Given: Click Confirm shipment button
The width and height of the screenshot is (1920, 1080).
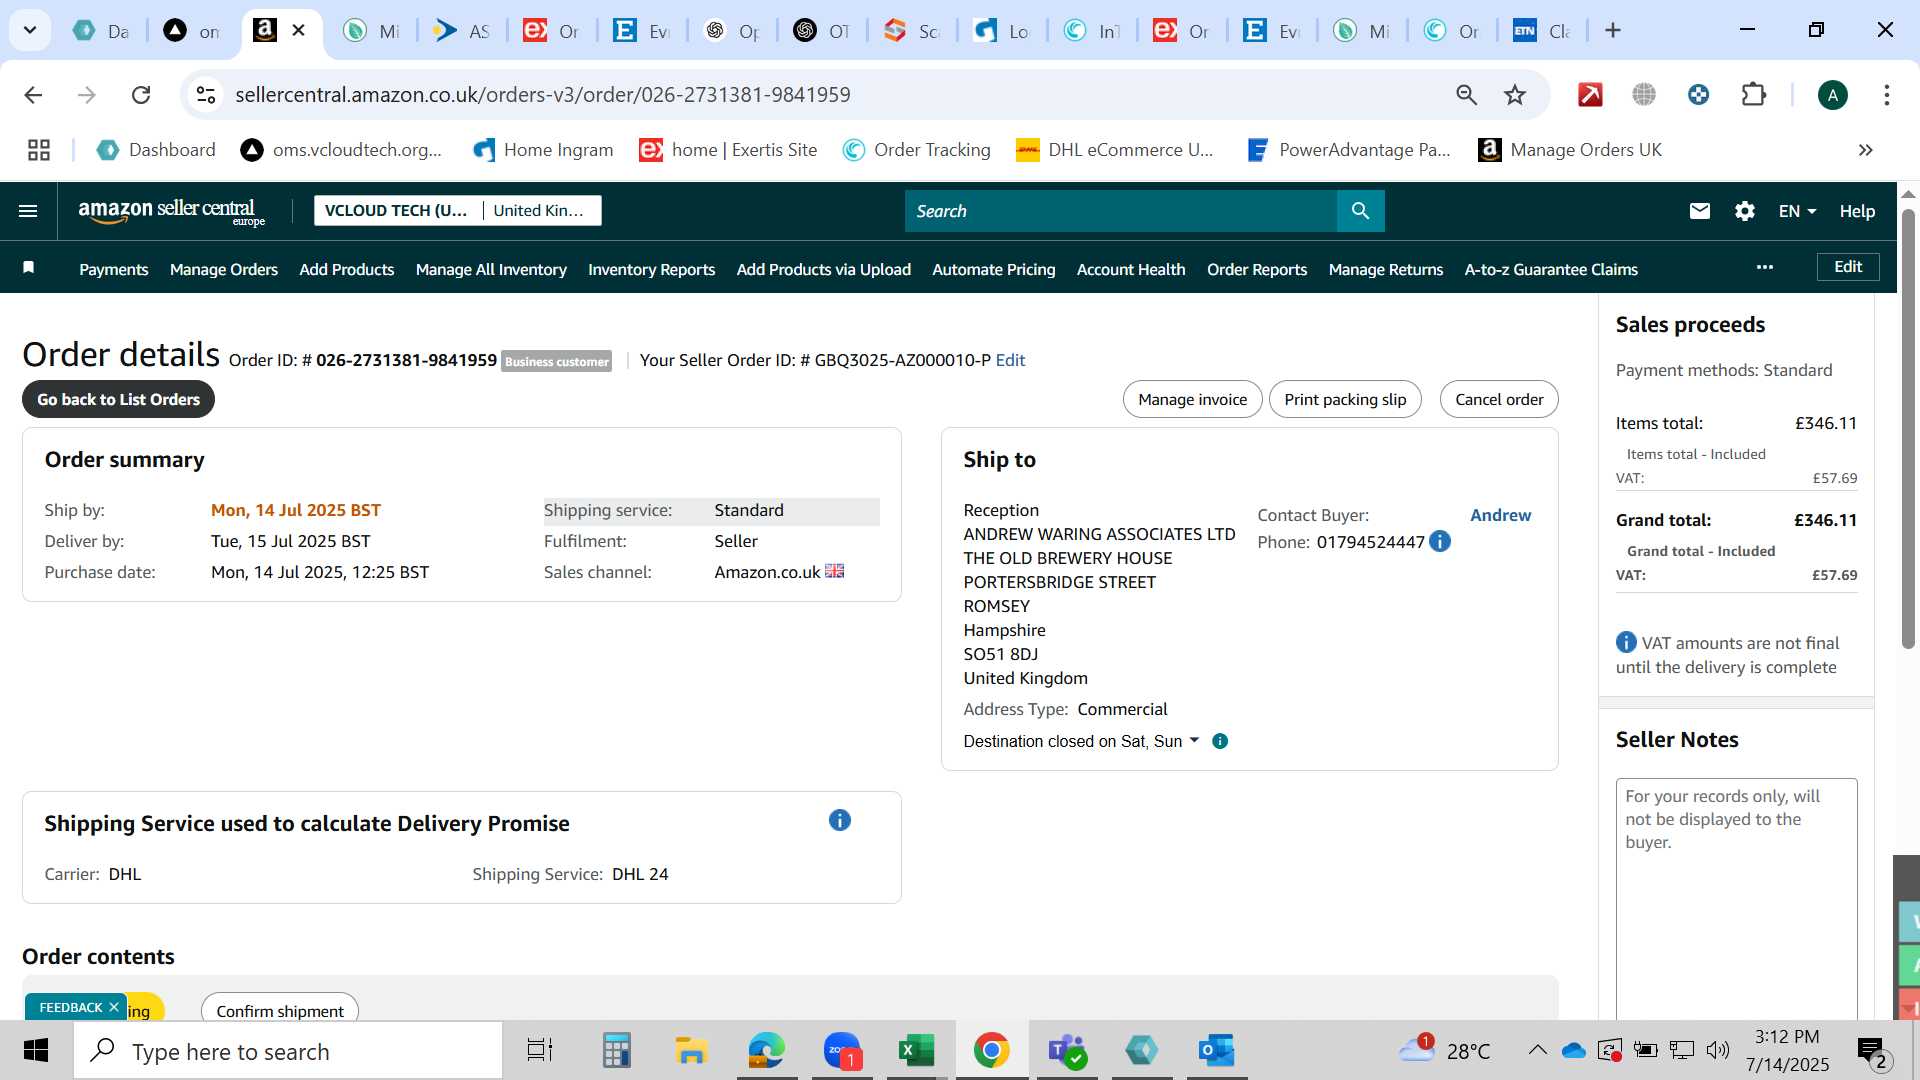Looking at the screenshot, I should click(x=279, y=1008).
